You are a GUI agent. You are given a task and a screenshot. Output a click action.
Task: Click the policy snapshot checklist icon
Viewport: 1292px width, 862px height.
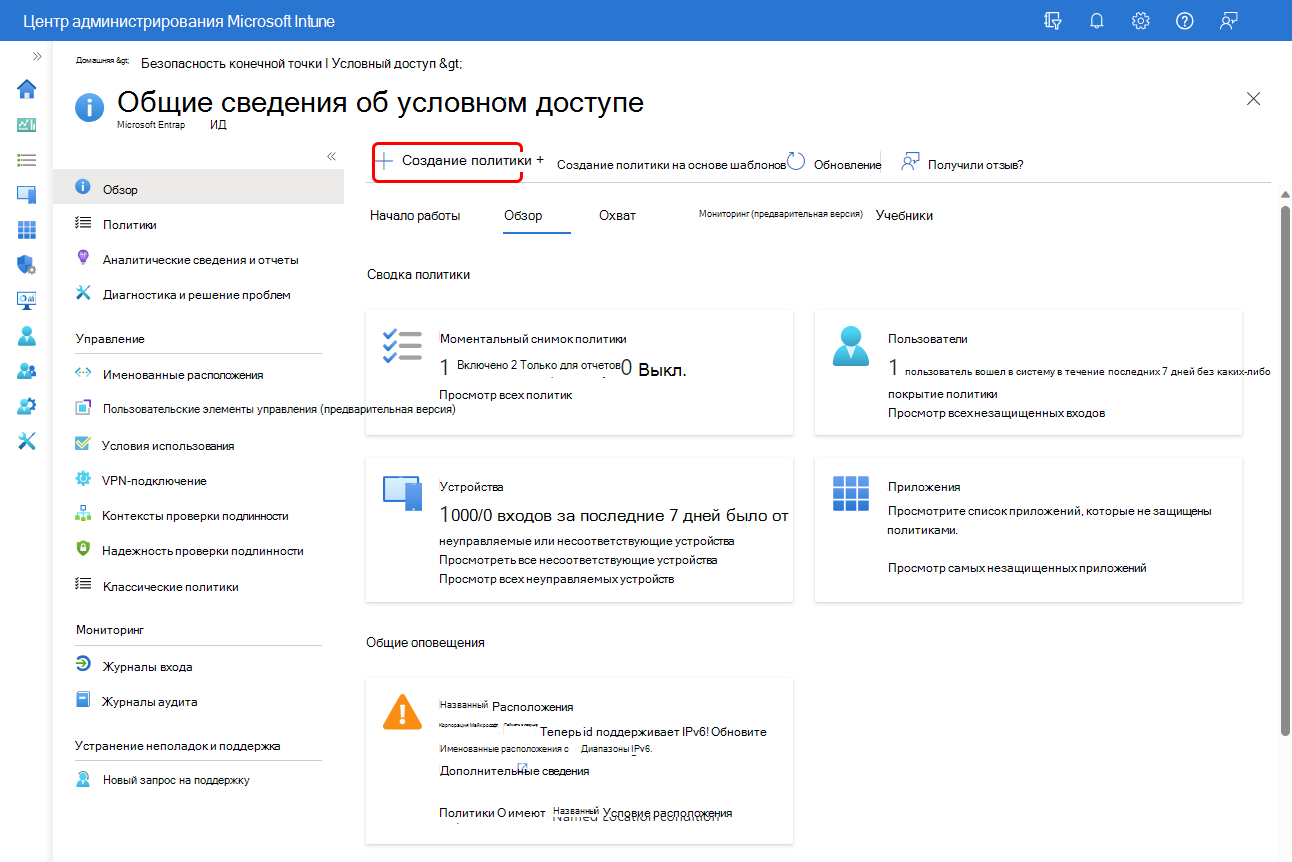point(403,345)
